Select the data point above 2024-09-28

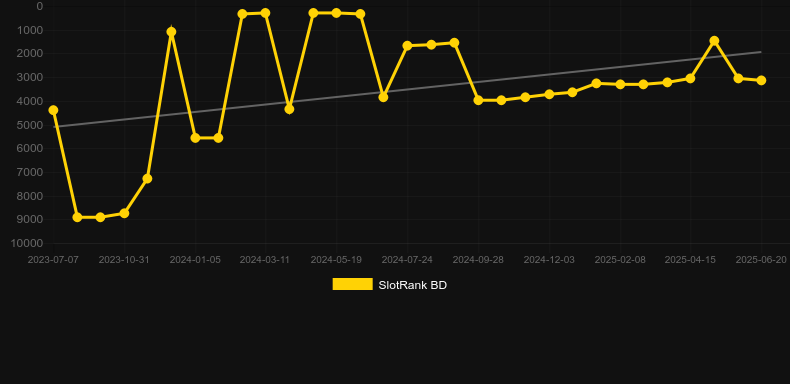point(478,100)
